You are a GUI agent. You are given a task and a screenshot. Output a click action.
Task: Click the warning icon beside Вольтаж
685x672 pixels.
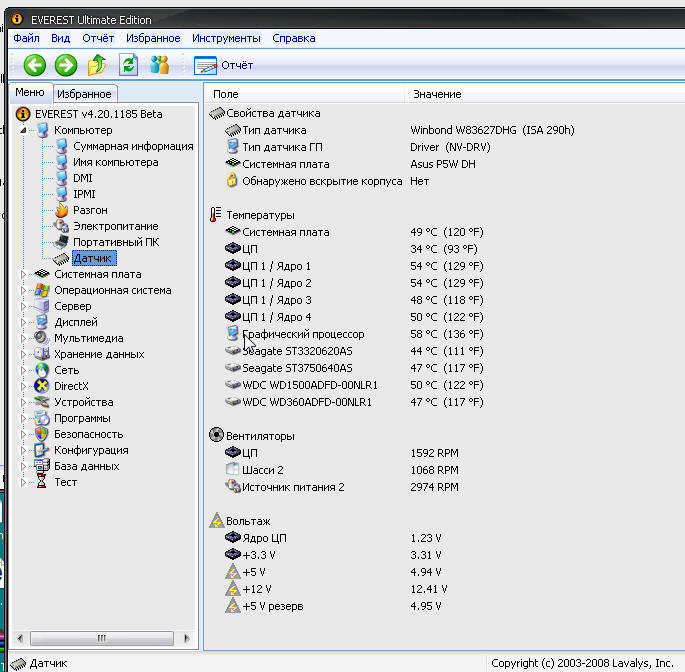pyautogui.click(x=216, y=520)
